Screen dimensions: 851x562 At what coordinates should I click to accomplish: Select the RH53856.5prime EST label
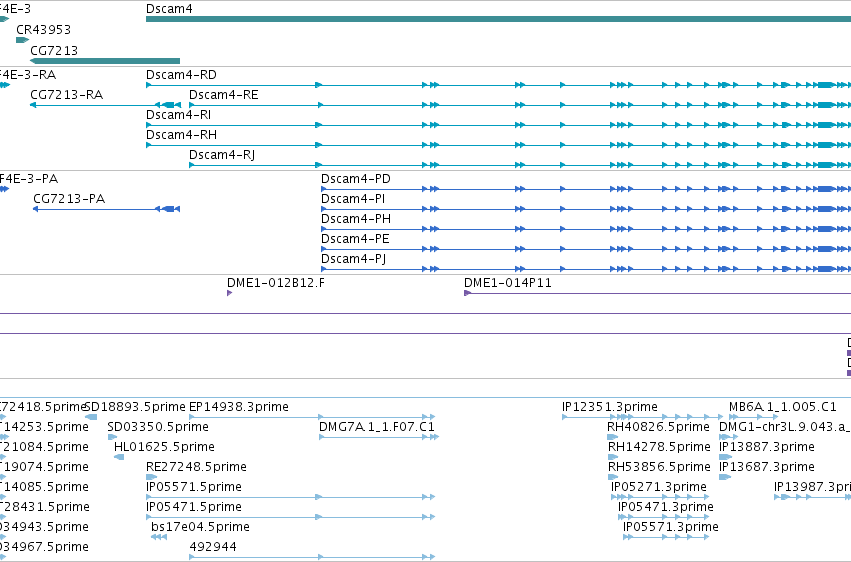point(659,467)
